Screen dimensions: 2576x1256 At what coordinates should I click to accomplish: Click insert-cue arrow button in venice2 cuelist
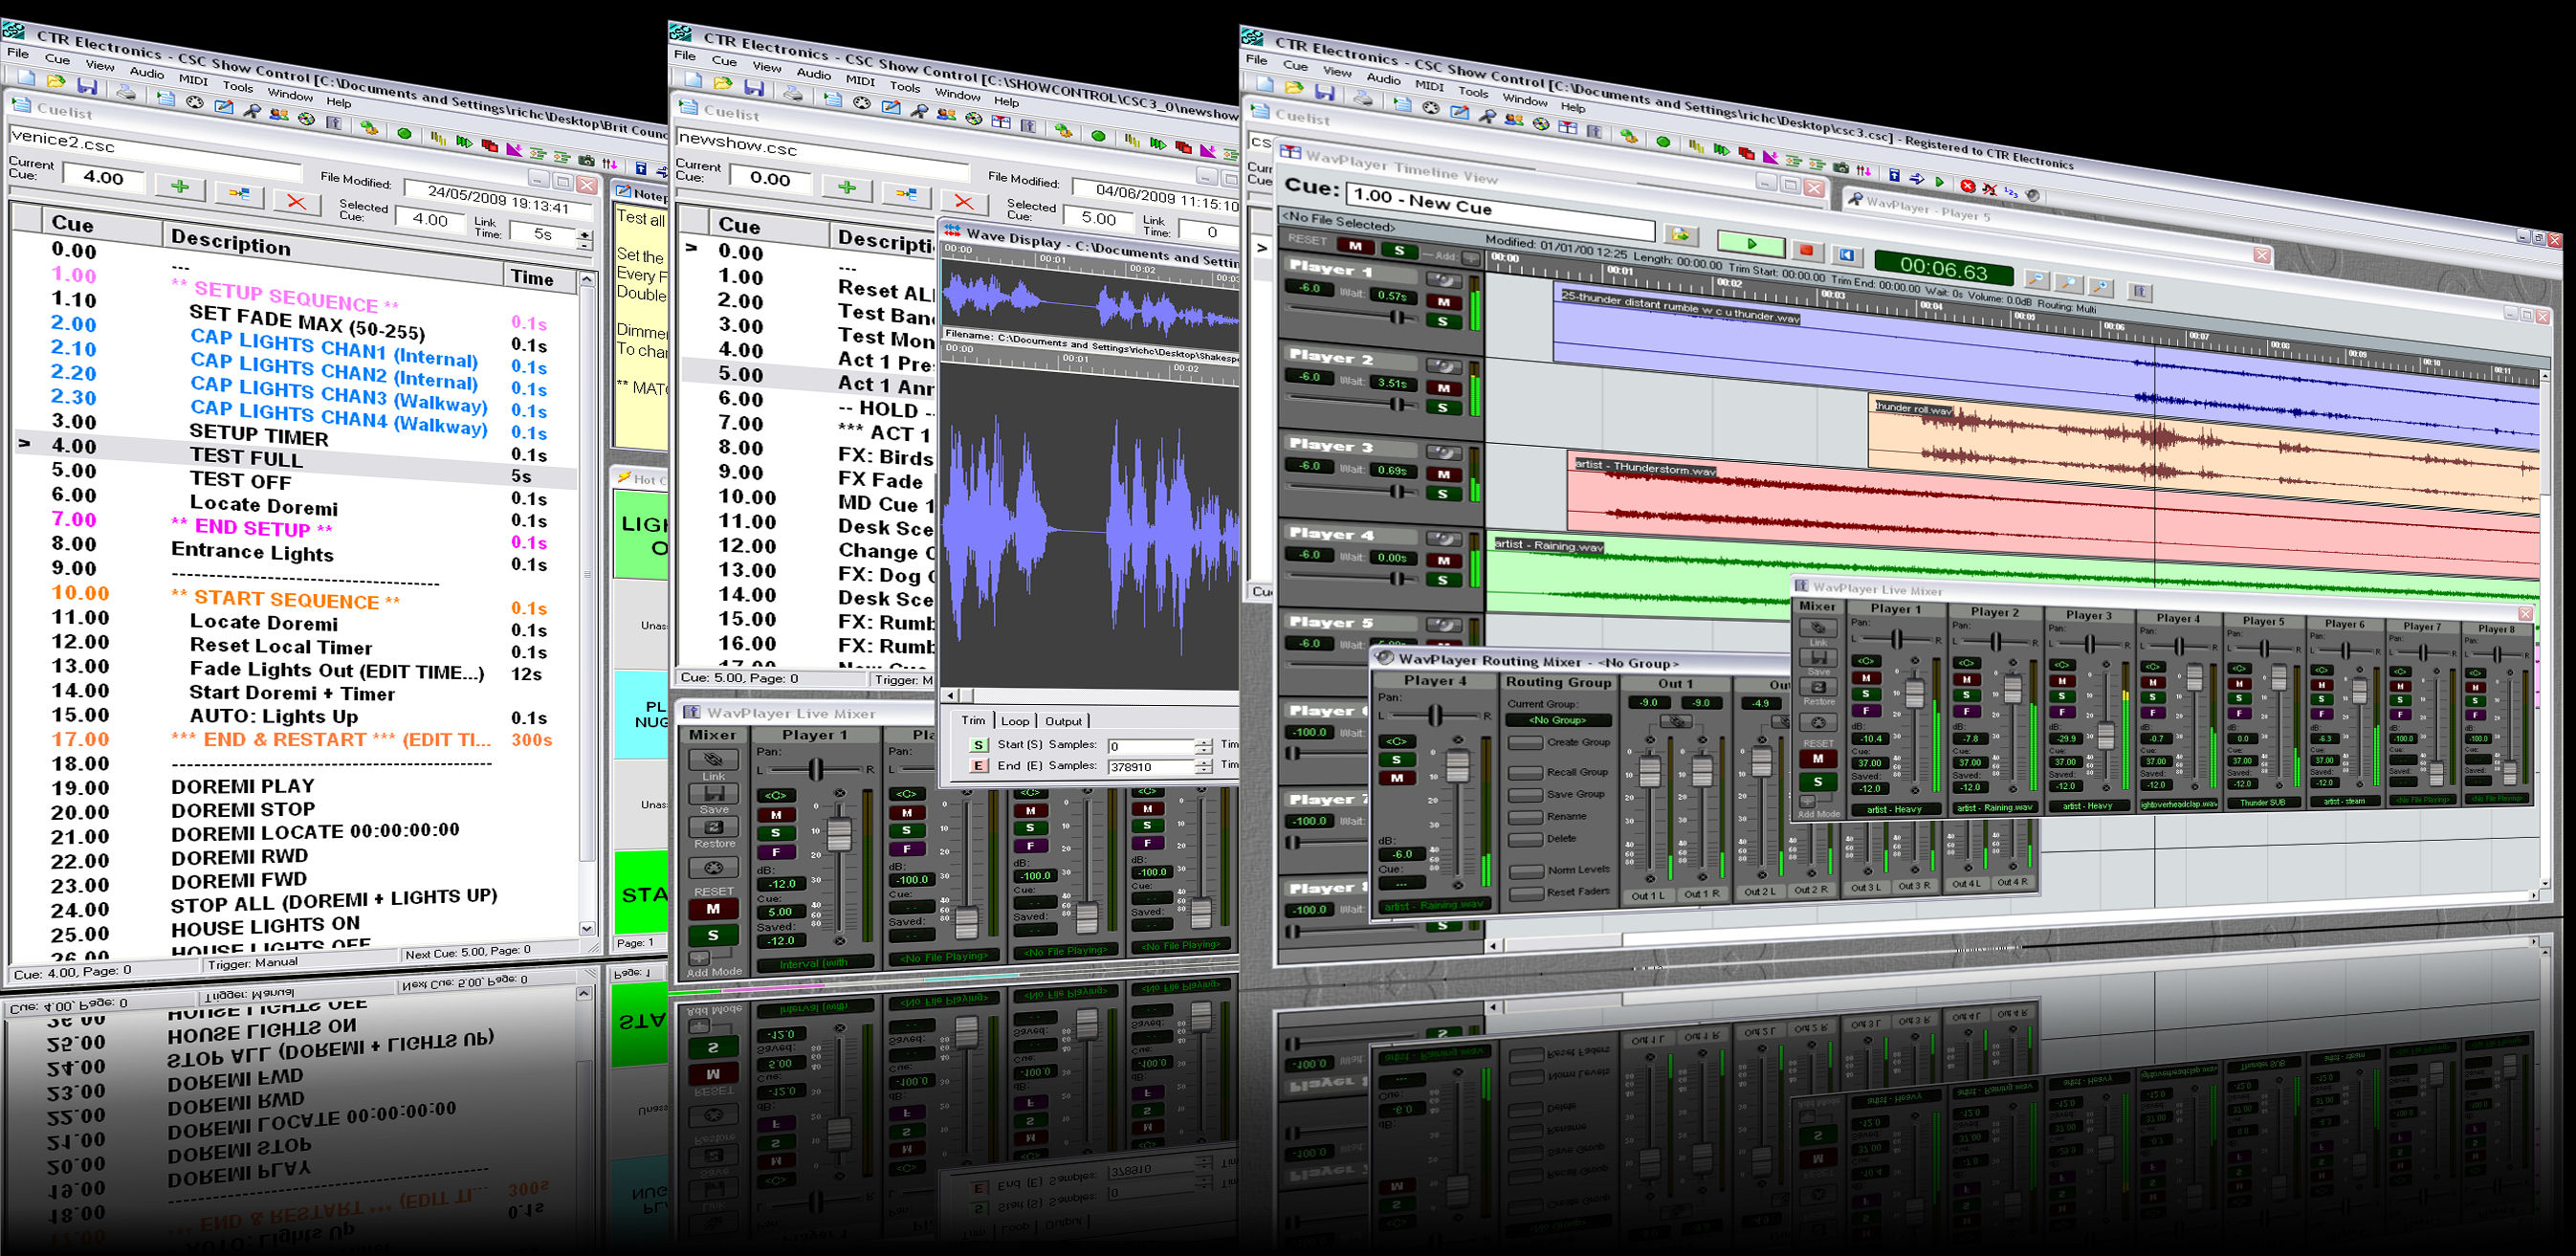tap(238, 194)
